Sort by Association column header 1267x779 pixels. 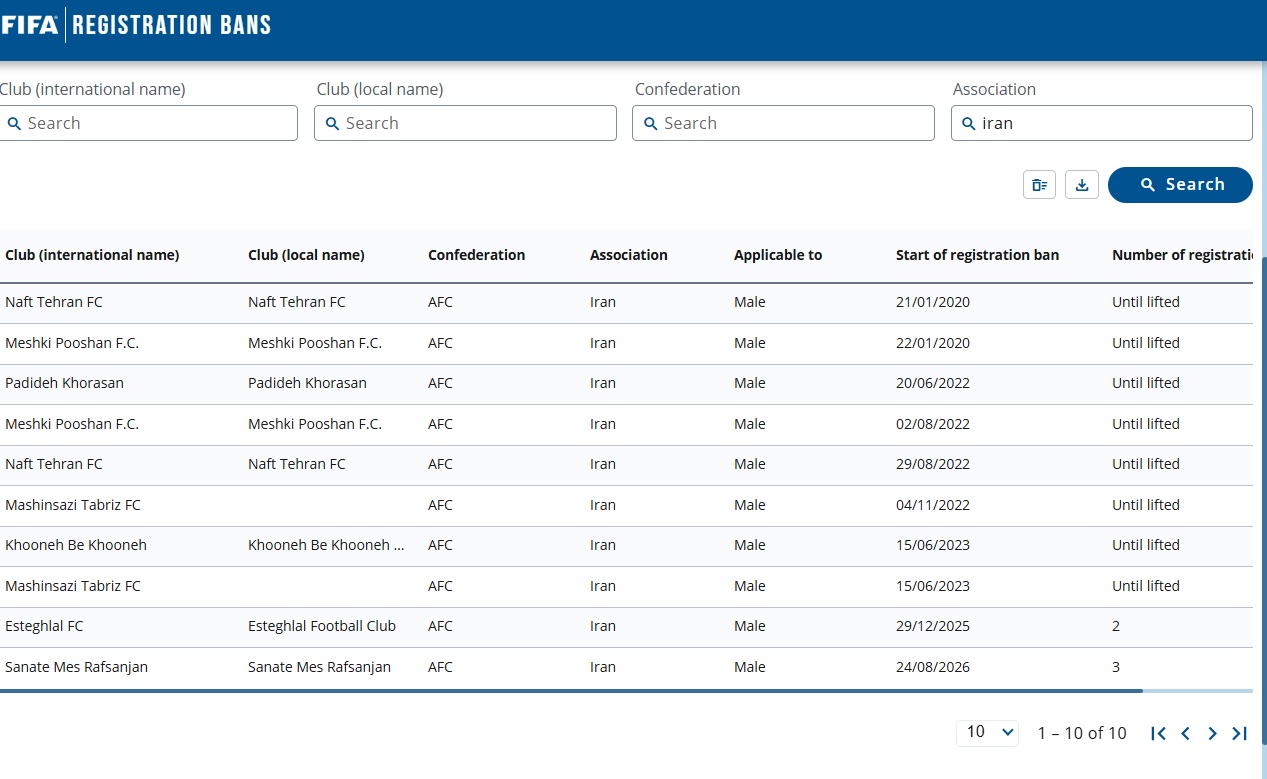pos(628,255)
